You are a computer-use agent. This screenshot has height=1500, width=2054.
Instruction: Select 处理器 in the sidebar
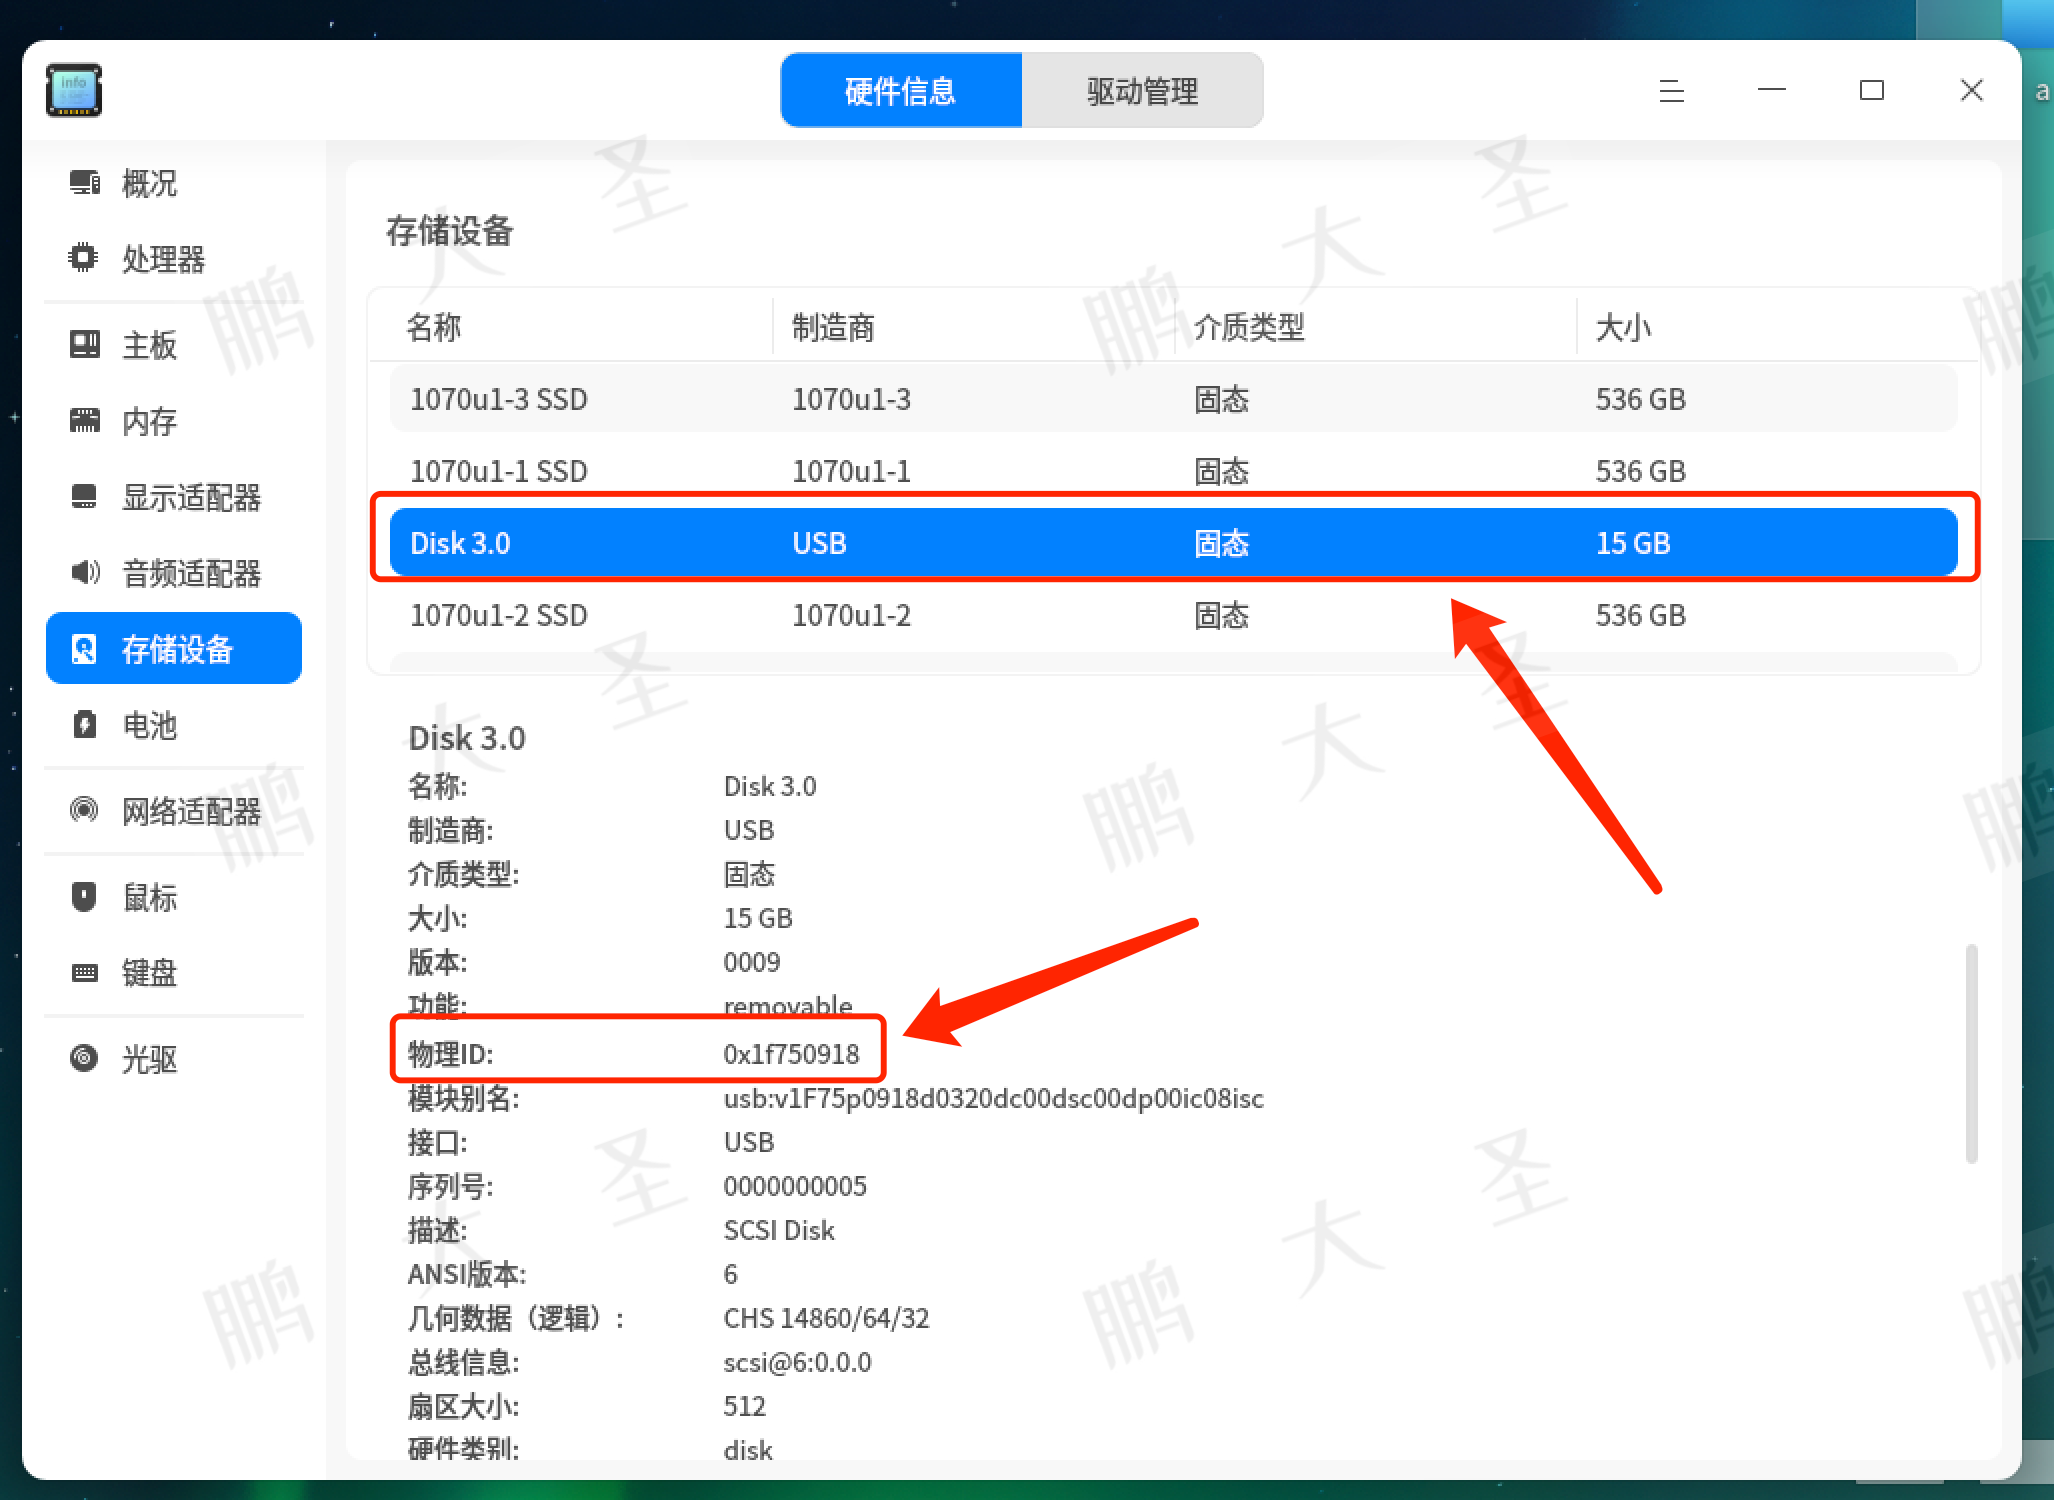[174, 259]
